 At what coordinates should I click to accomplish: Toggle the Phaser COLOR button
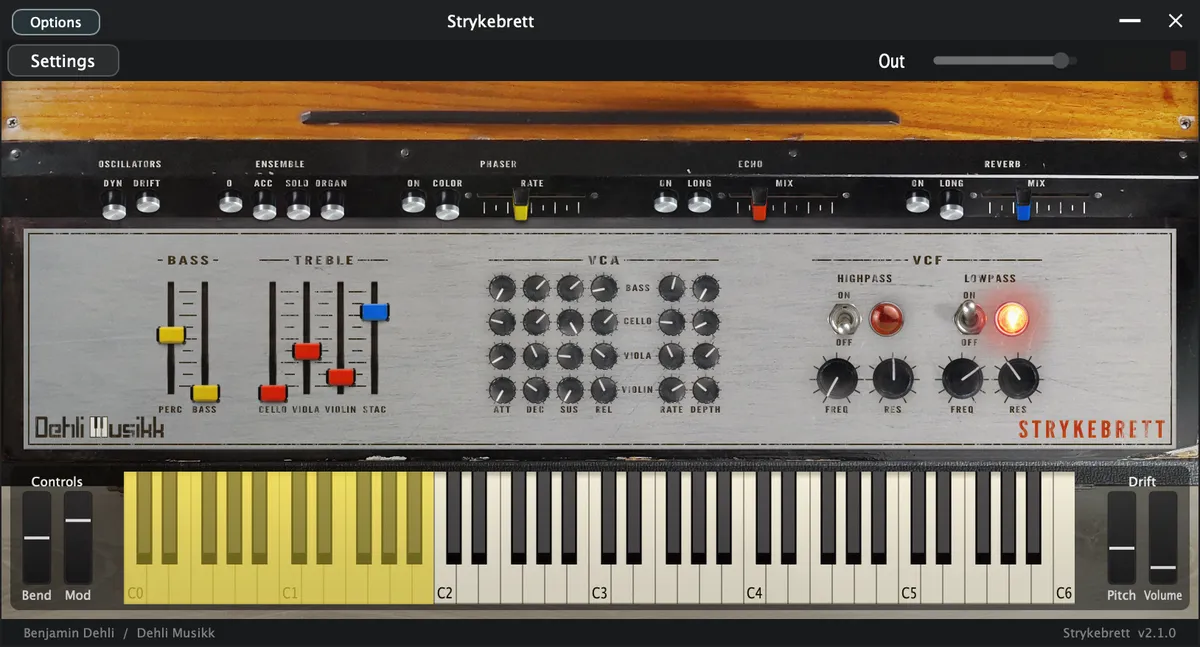coord(447,205)
